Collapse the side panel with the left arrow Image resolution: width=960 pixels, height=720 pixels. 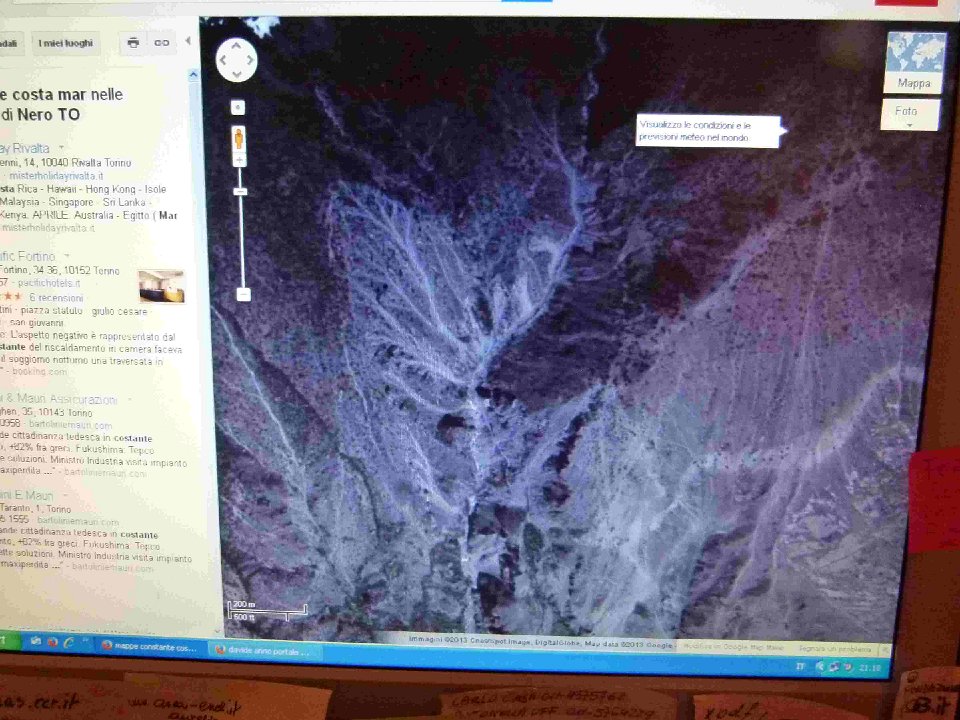coord(188,41)
